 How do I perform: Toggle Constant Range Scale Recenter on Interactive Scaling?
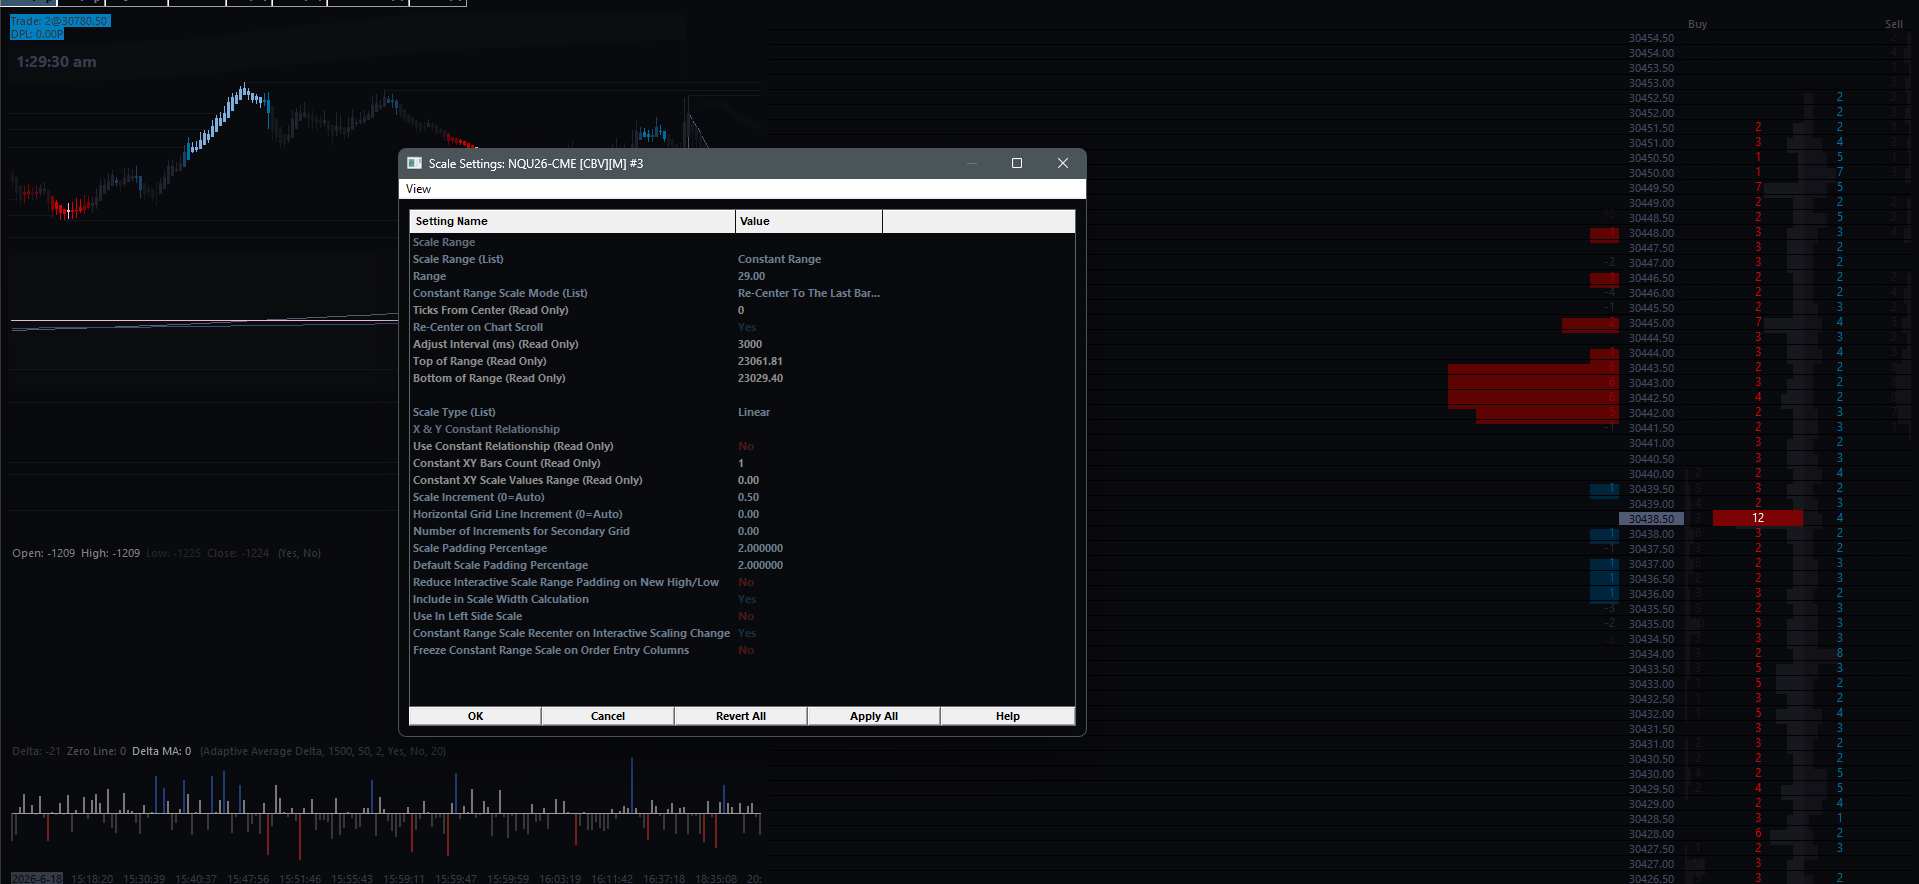click(x=747, y=633)
